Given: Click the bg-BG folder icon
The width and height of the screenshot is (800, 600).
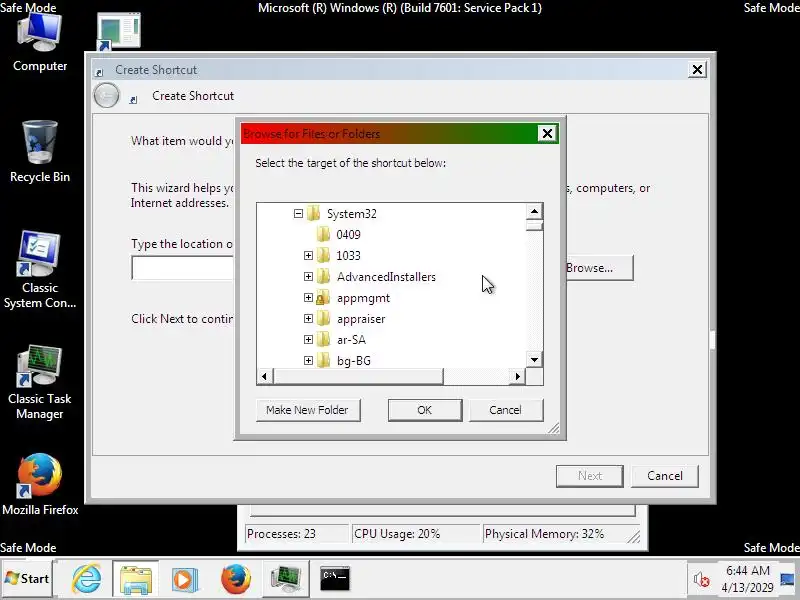Looking at the screenshot, I should (323, 360).
